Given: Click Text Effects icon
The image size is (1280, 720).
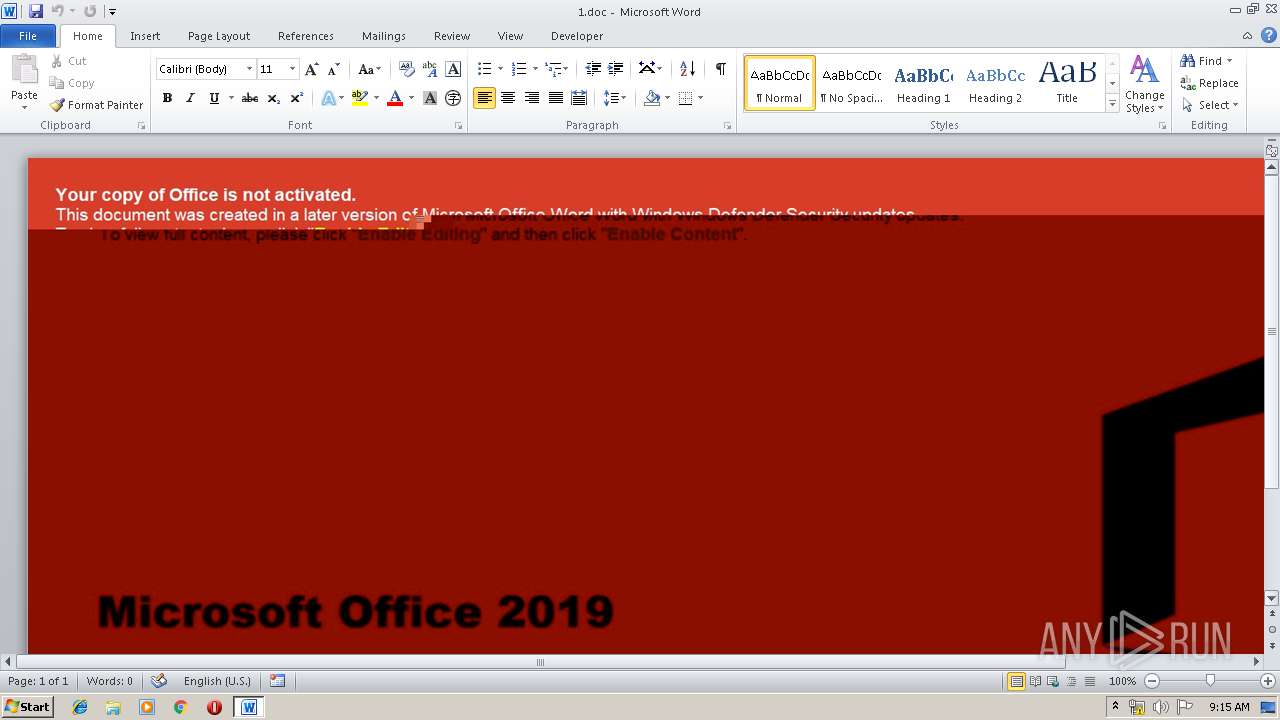Looking at the screenshot, I should (x=328, y=98).
